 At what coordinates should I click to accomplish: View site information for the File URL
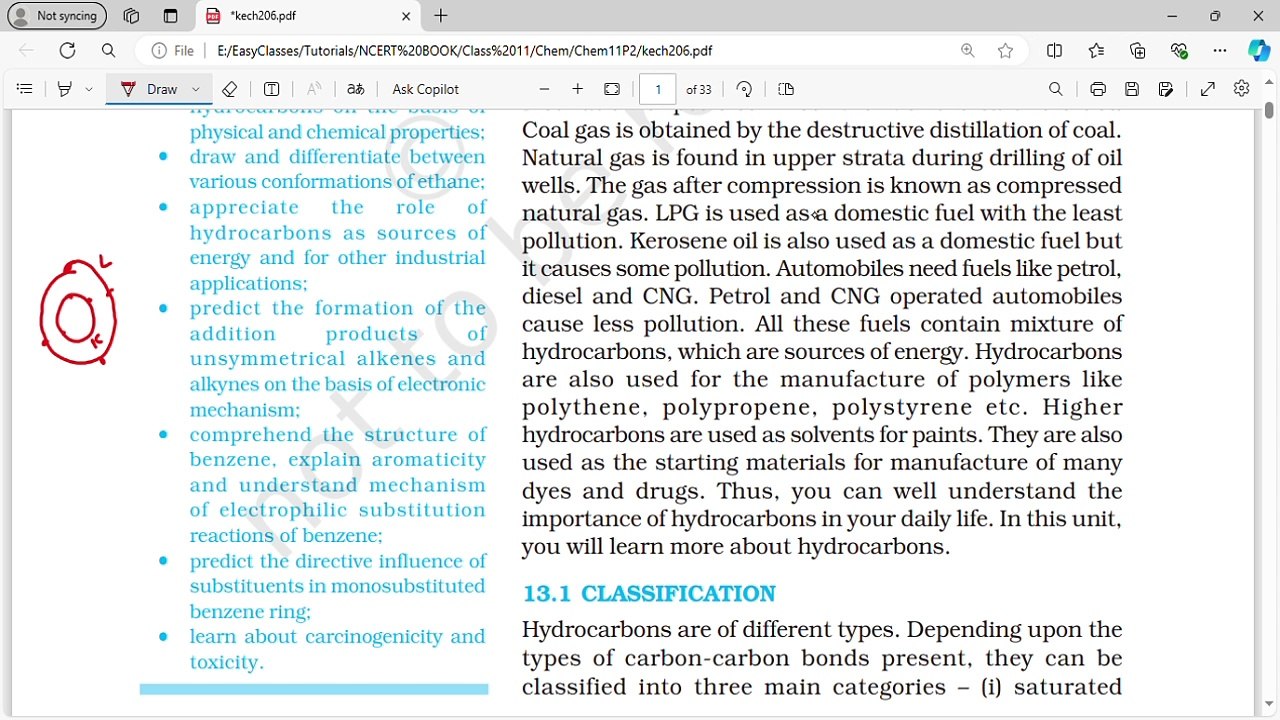coord(173,51)
